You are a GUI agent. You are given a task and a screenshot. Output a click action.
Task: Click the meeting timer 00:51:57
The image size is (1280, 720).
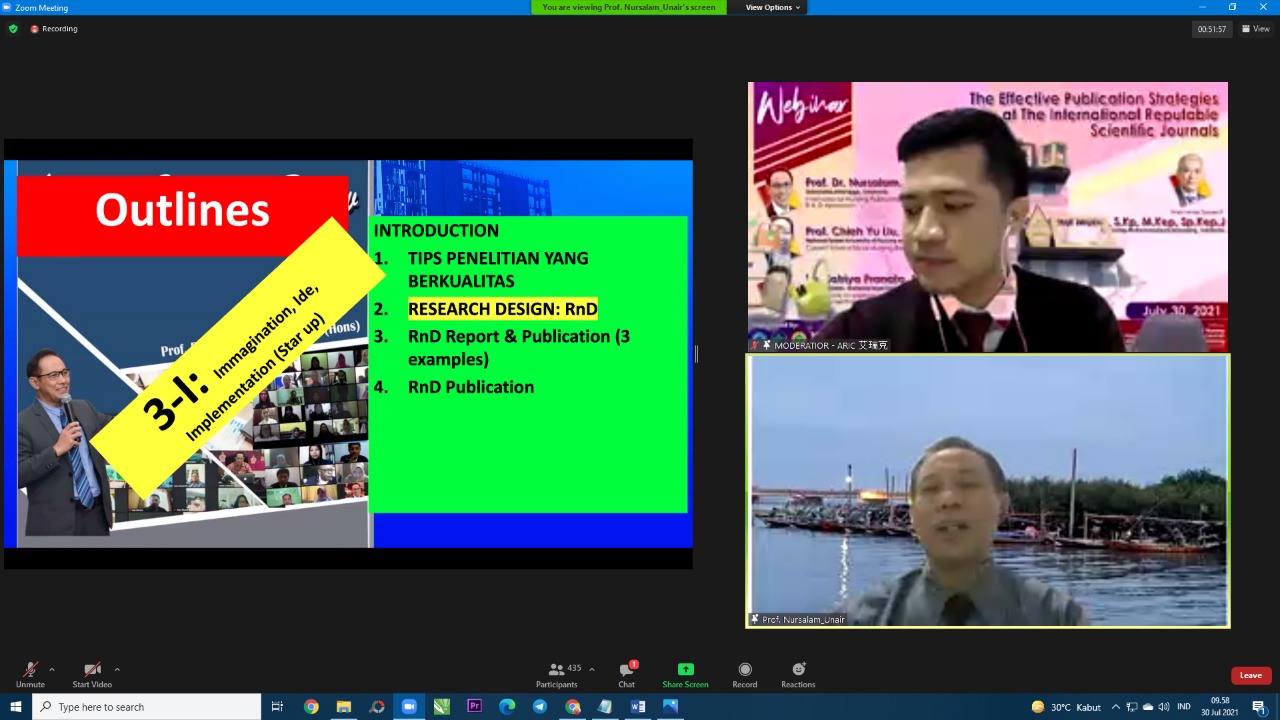pyautogui.click(x=1212, y=29)
